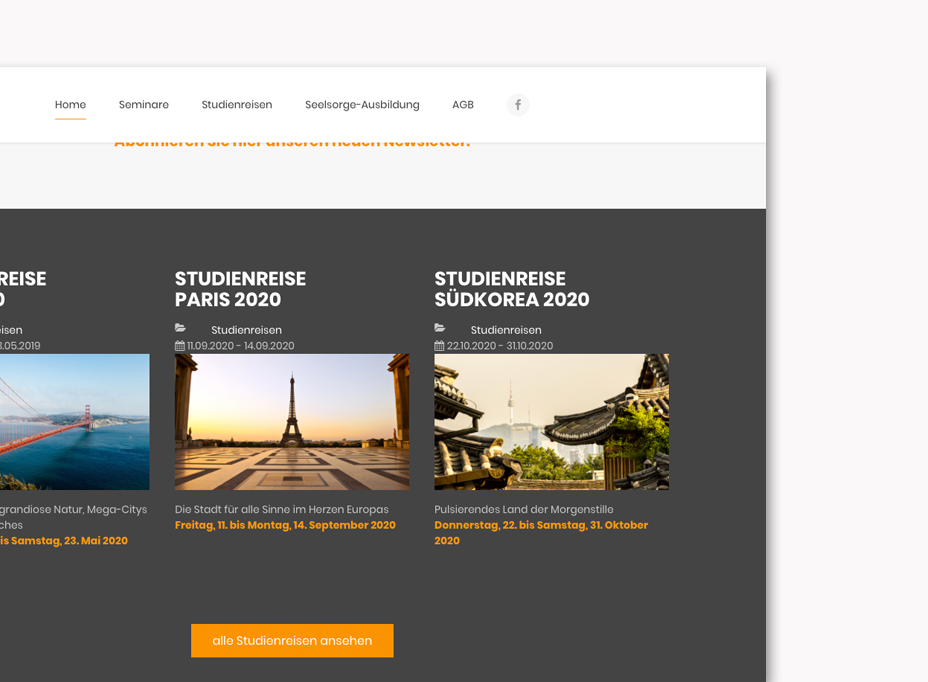Open the Seelsorge-Ausbildung navigation item
This screenshot has width=928, height=682.
pos(362,105)
